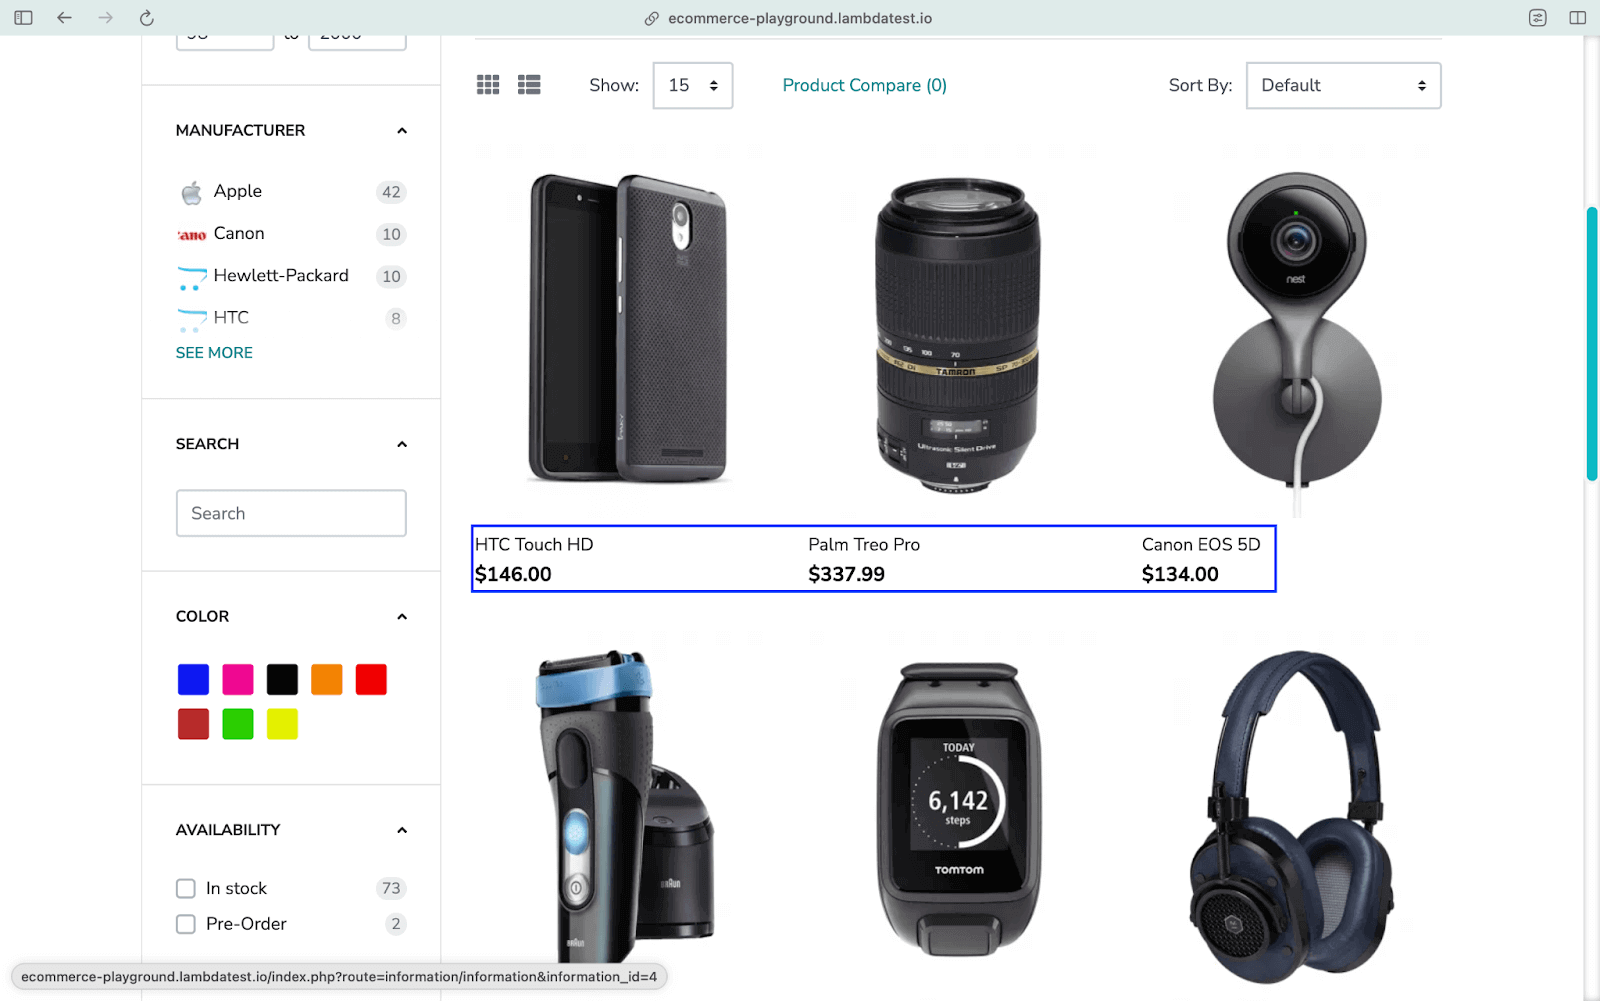Click the $337.99 price text
Image resolution: width=1600 pixels, height=1001 pixels.
click(x=847, y=574)
